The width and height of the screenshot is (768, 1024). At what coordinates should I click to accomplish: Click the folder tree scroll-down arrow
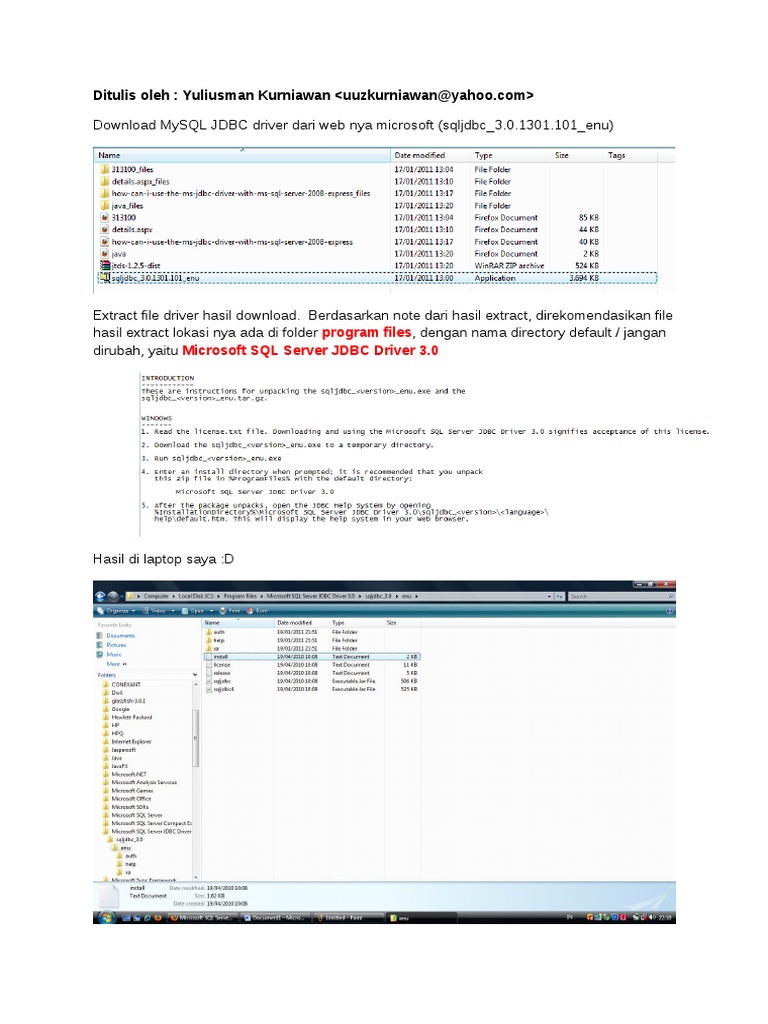(x=195, y=877)
